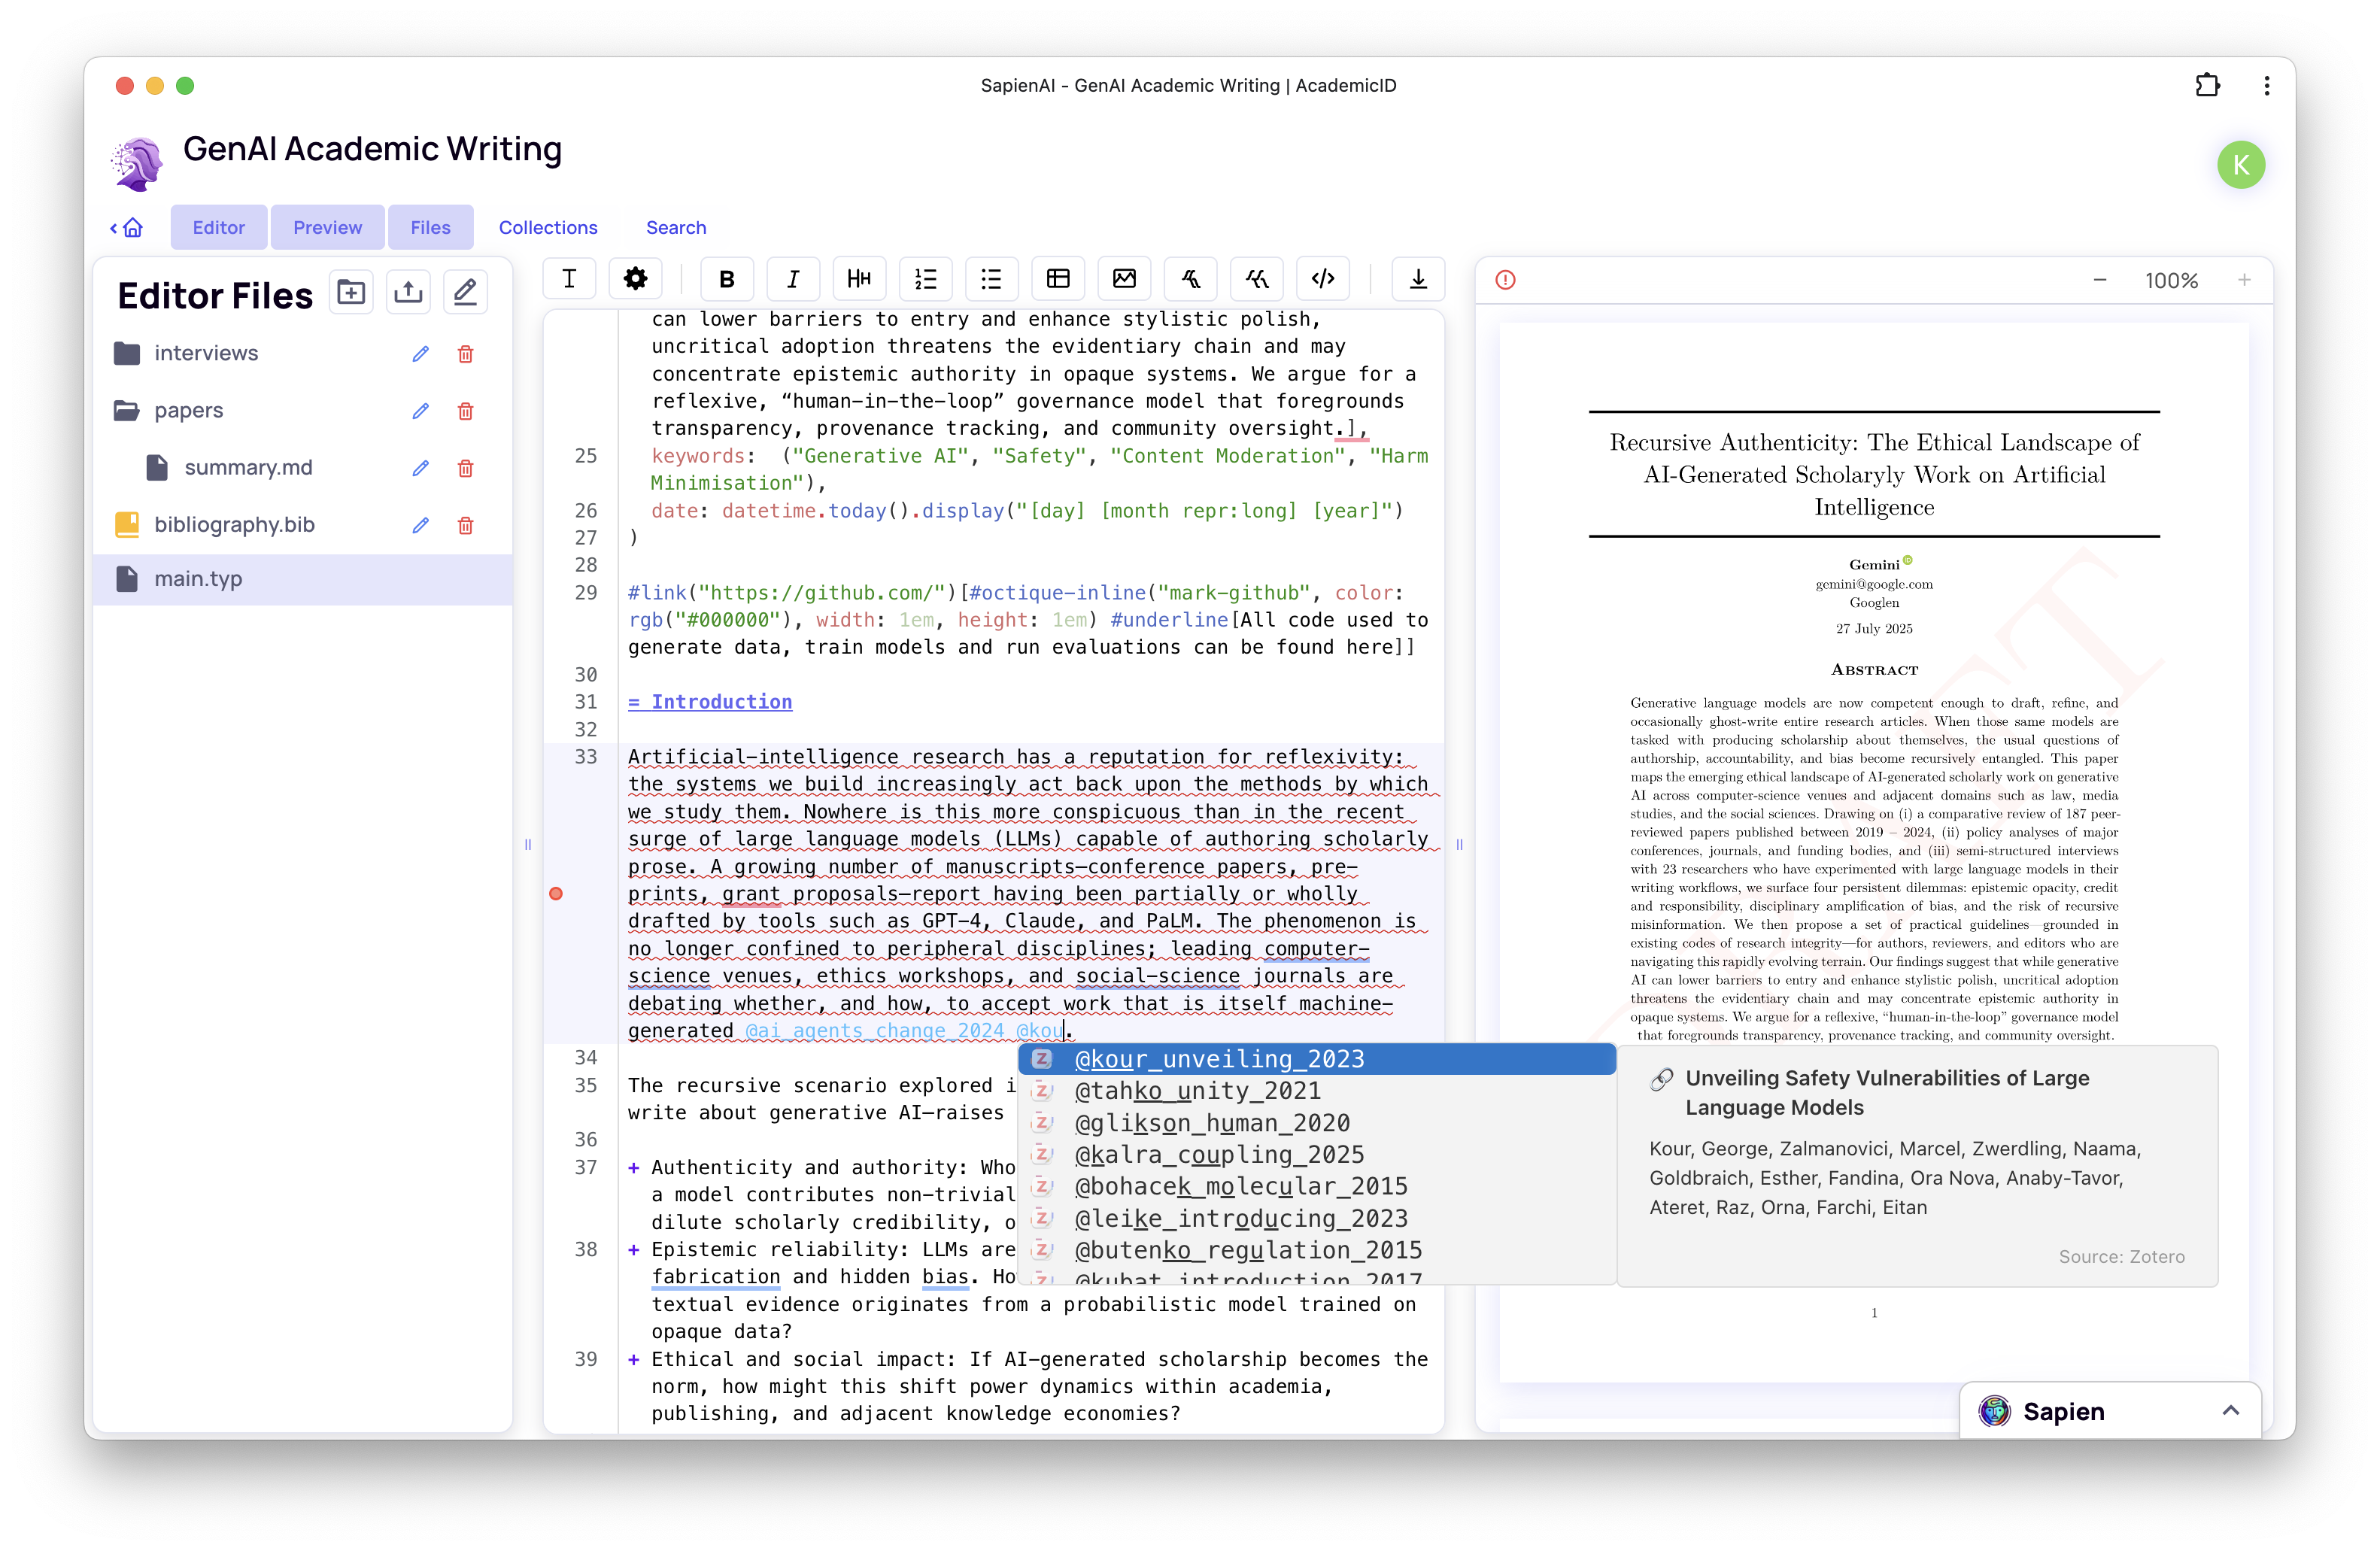
Task: Open bibliography.bib file
Action: pos(234,525)
